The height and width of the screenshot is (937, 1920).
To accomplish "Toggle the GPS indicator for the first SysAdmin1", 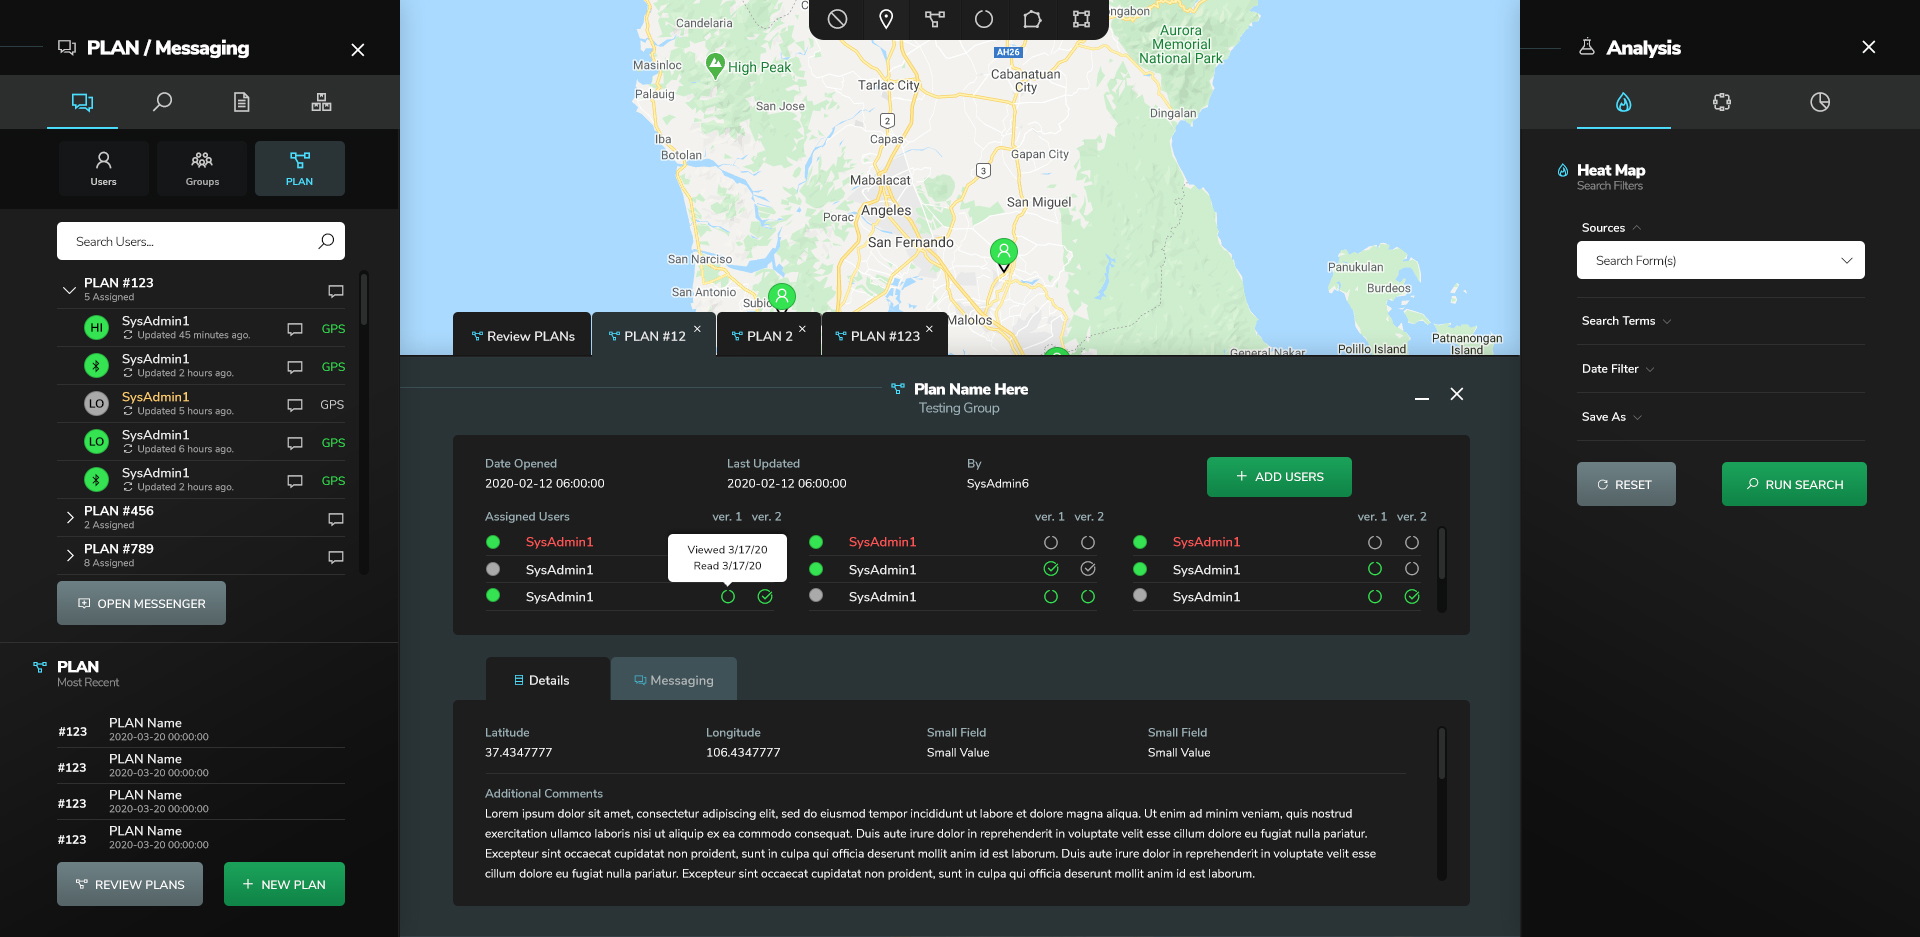I will tap(332, 328).
